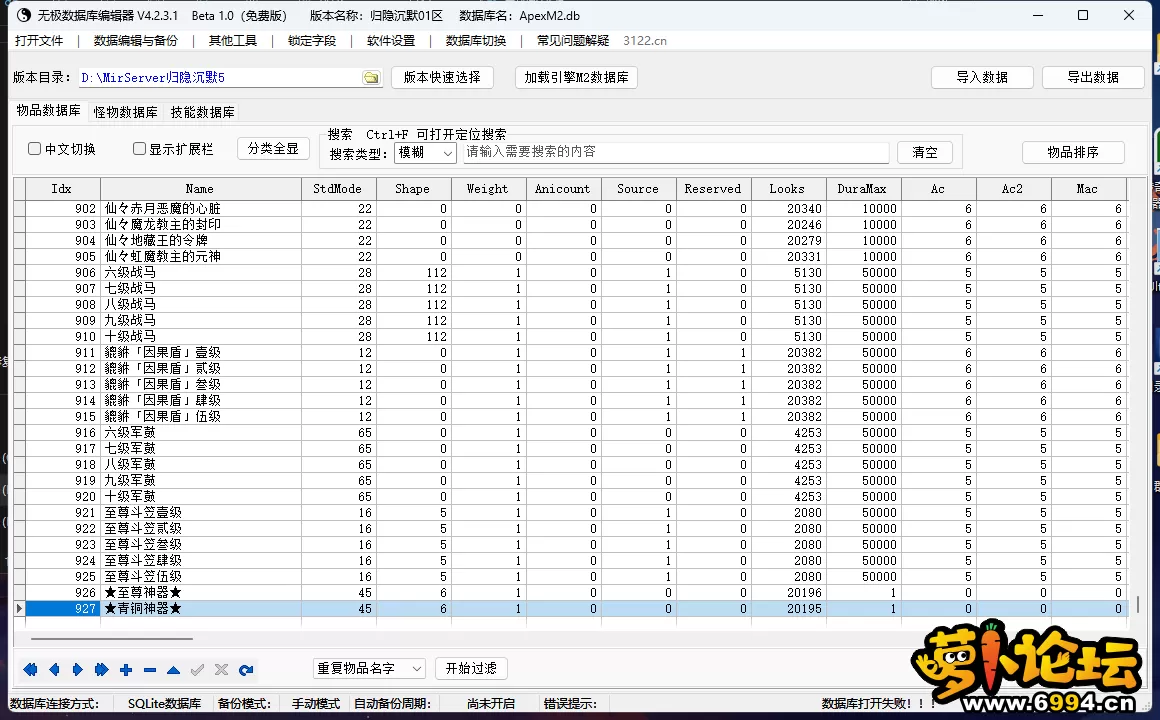Open 其他工具 menu
Screen dimensions: 1160x720
[x=232, y=41]
